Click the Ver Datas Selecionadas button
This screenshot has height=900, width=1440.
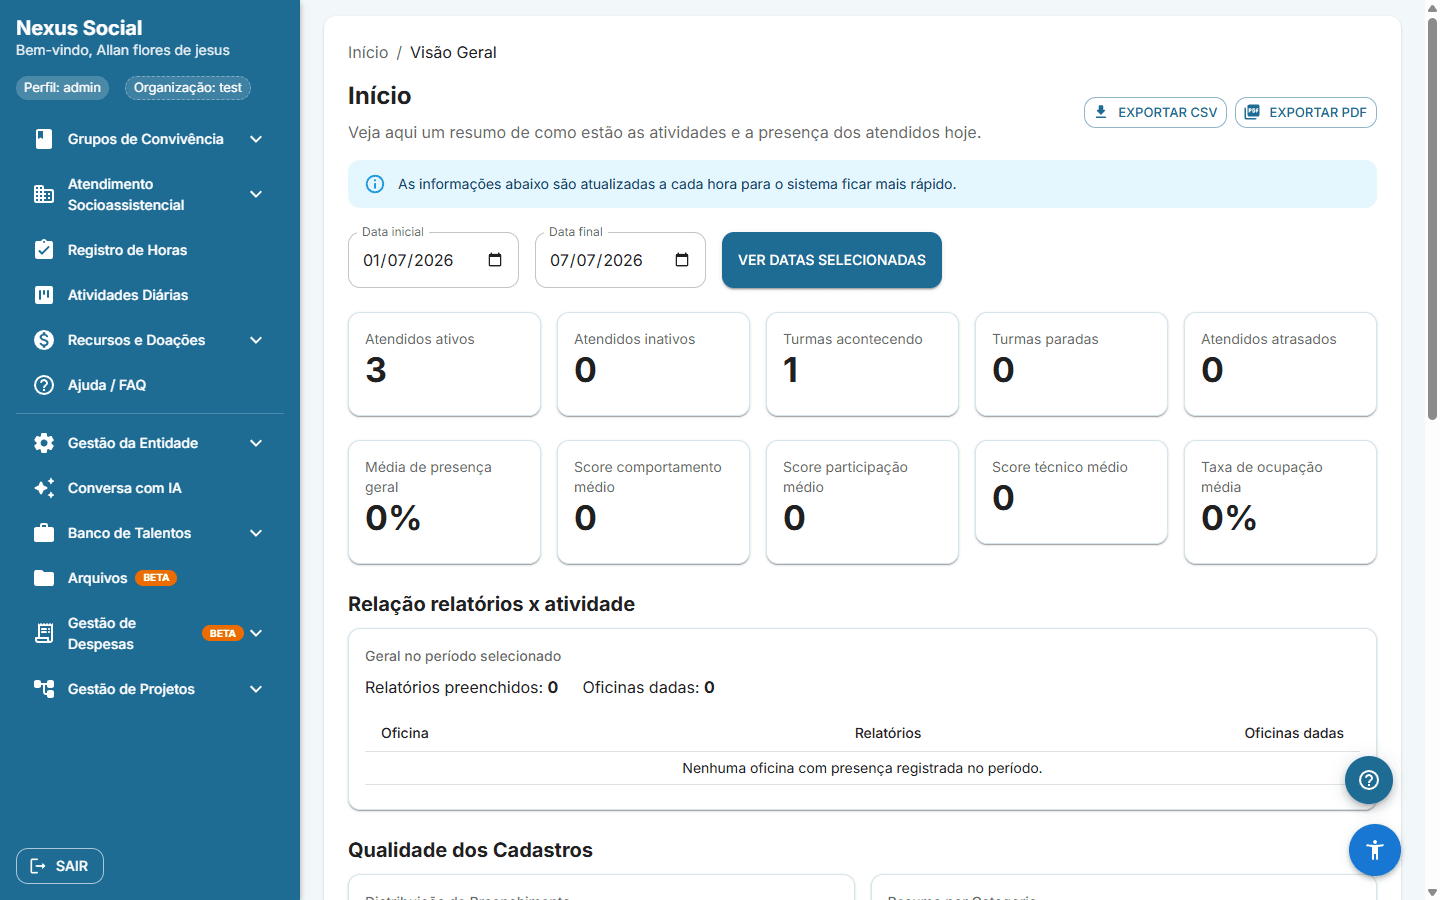click(x=832, y=260)
